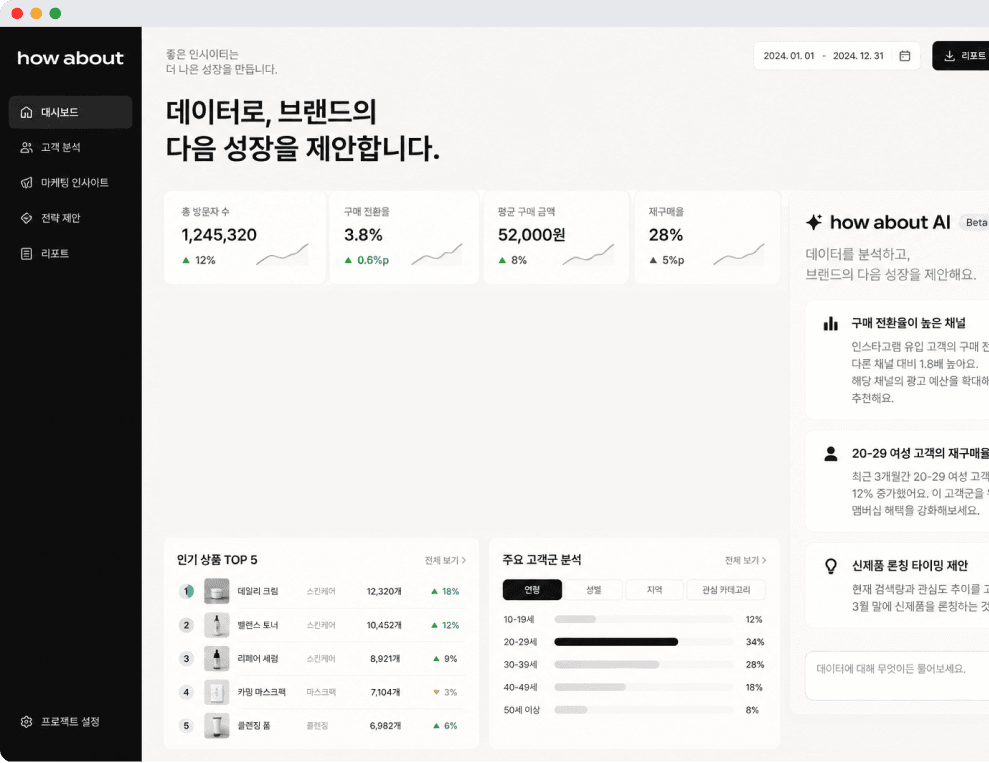This screenshot has height=763, width=989.
Task: Click the how about logo
Action: 70,58
